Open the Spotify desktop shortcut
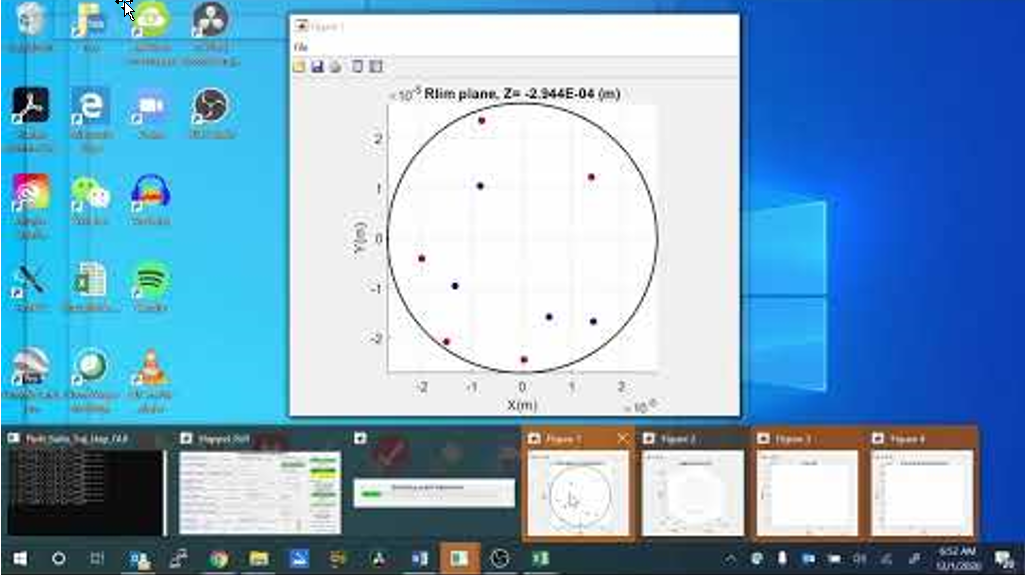This screenshot has height=575, width=1025. (x=151, y=283)
